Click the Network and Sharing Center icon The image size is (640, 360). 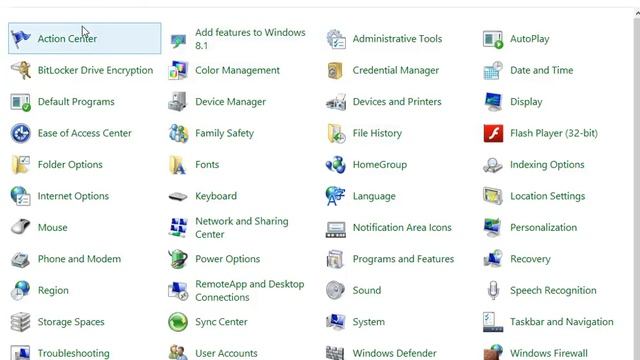click(x=178, y=227)
